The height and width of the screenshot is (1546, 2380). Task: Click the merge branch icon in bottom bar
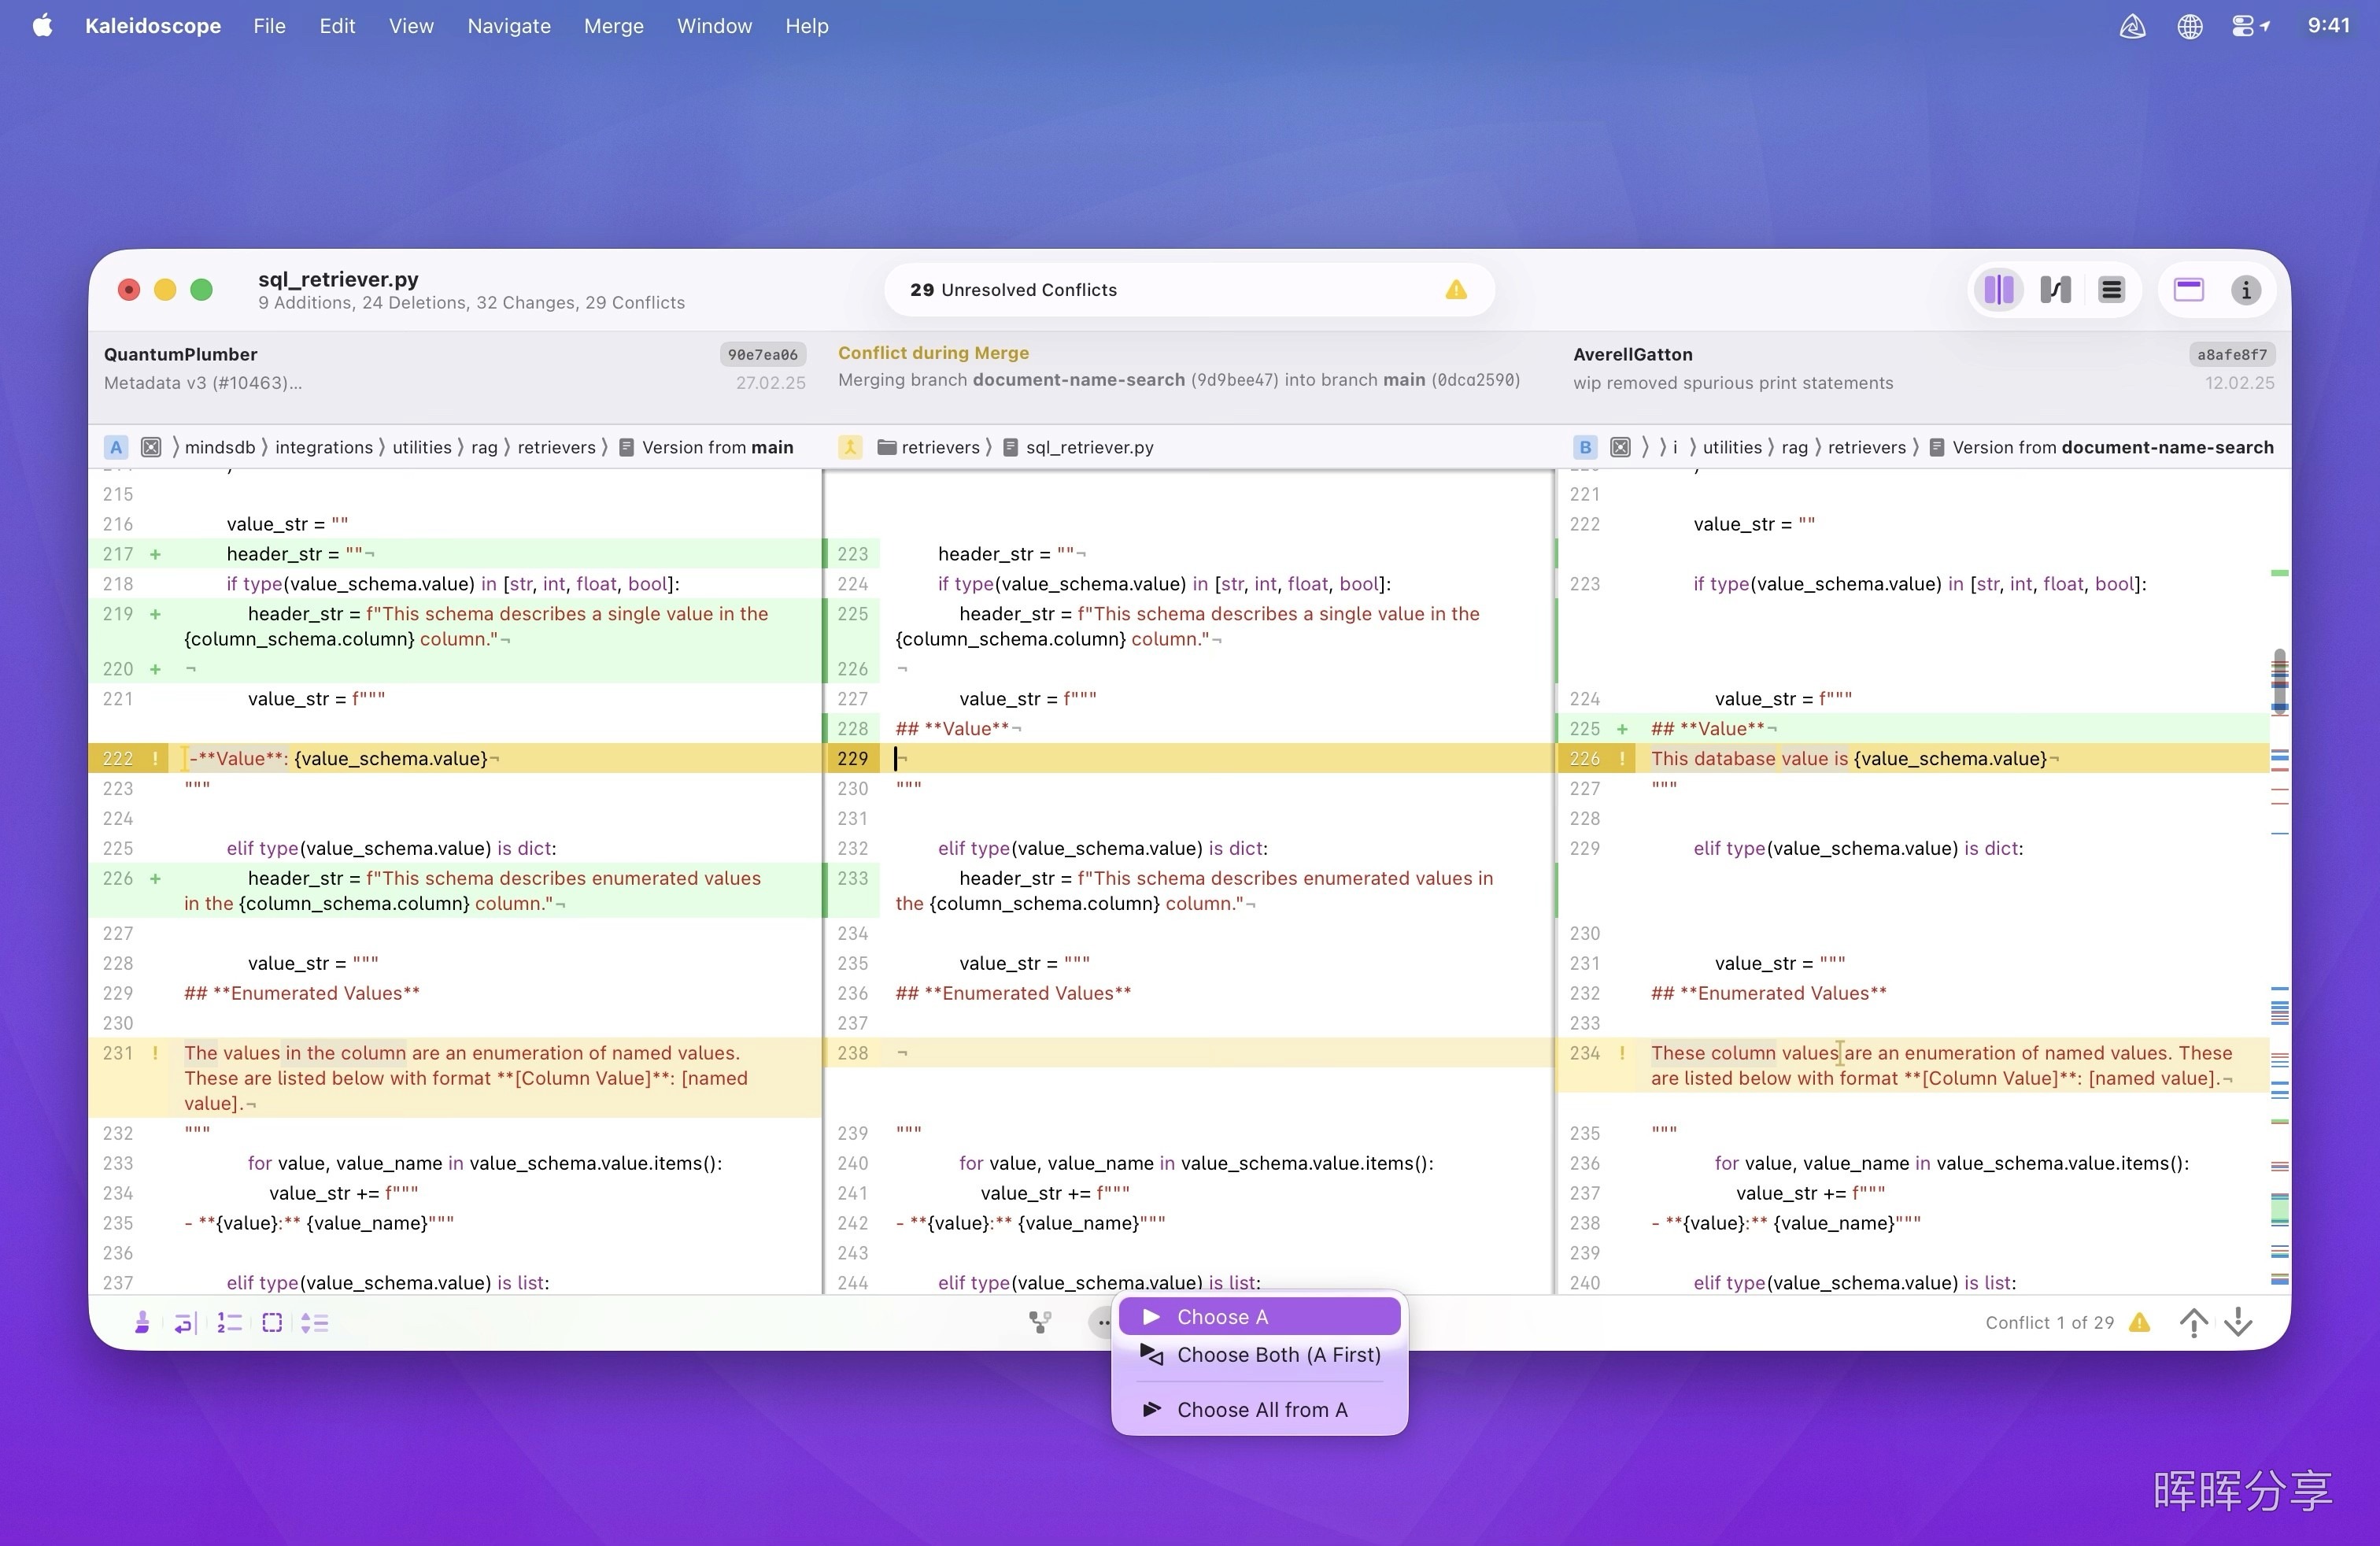(x=1040, y=1322)
